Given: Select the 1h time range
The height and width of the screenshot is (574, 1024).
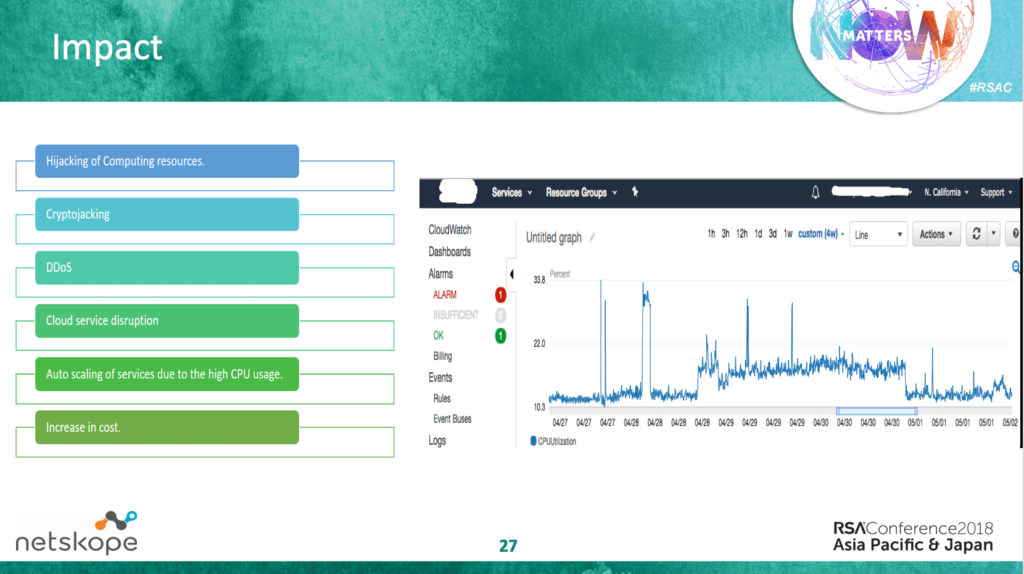Looking at the screenshot, I should (x=711, y=234).
